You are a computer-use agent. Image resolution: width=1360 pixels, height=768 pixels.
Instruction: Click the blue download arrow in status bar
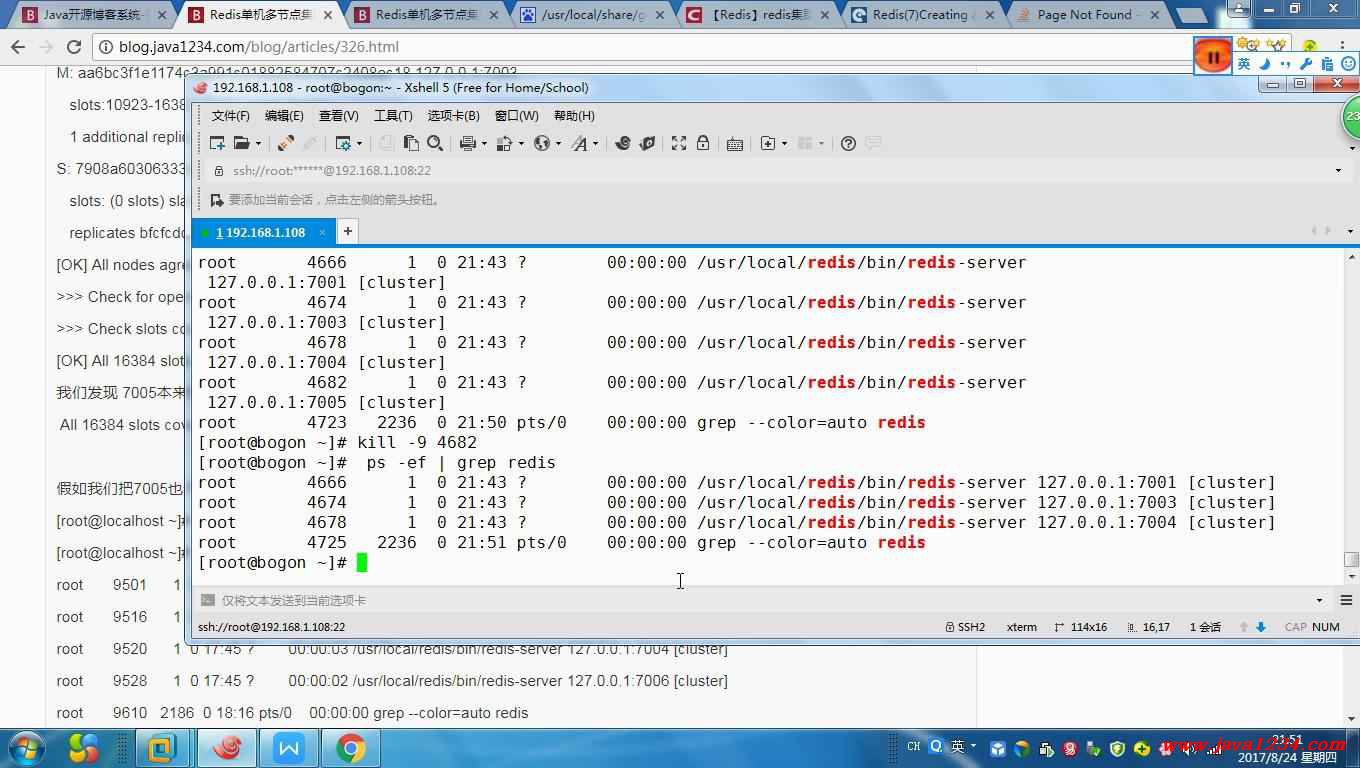[x=1261, y=627]
